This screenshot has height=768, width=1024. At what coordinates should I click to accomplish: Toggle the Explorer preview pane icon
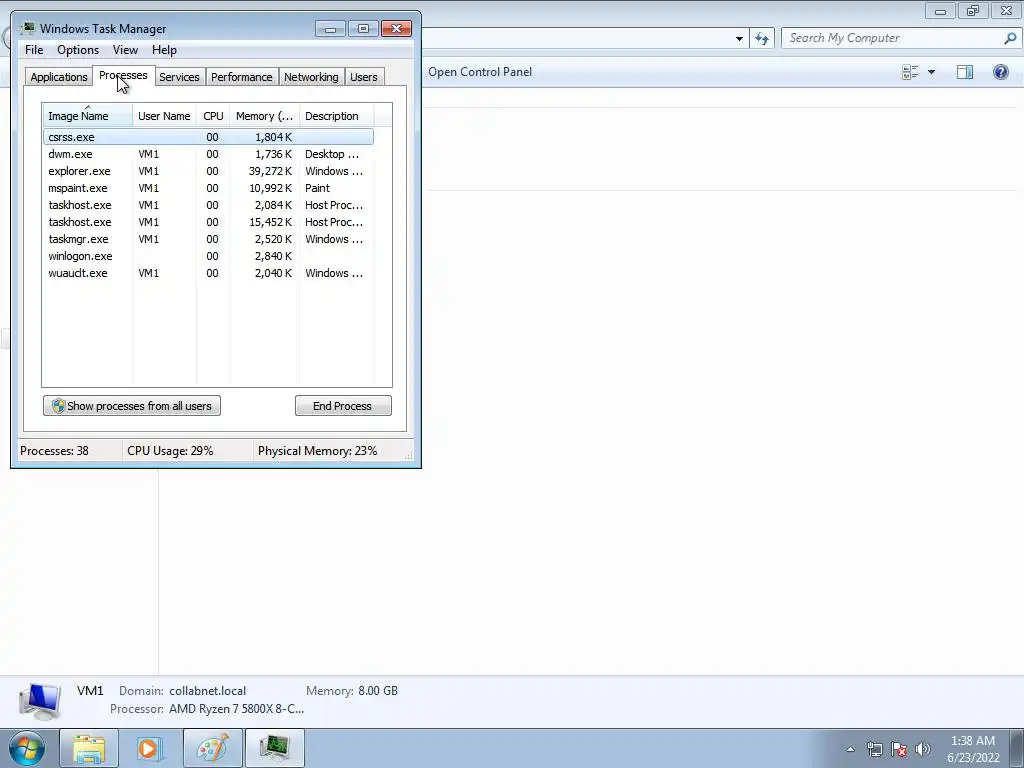click(x=965, y=72)
